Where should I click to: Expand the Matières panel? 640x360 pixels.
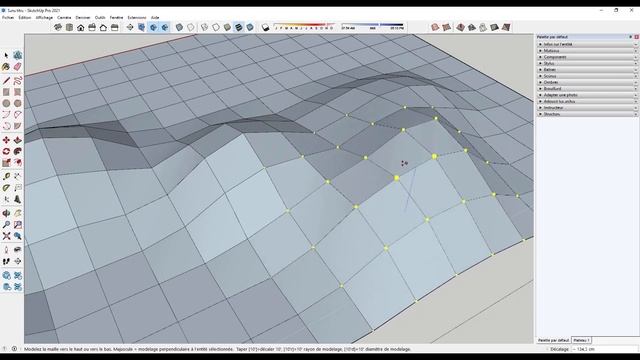pyautogui.click(x=587, y=51)
